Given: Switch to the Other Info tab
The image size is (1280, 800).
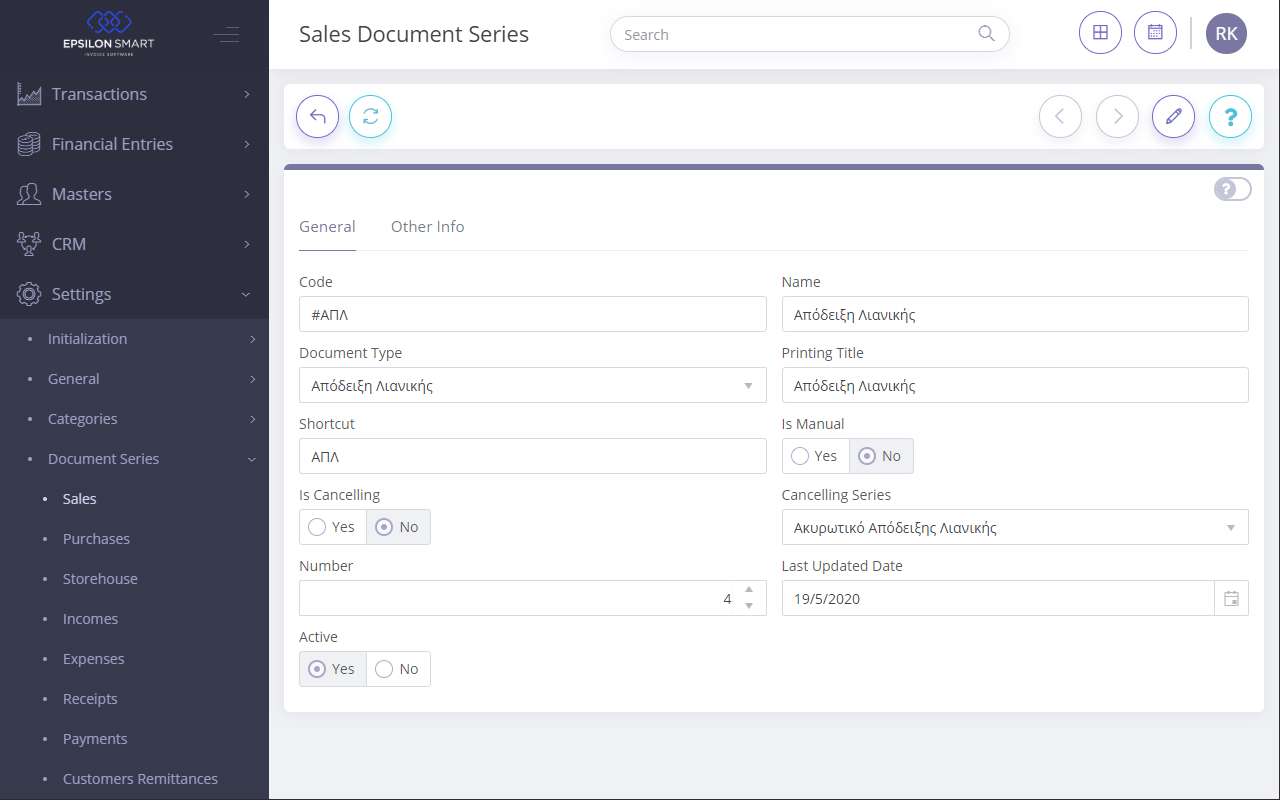Looking at the screenshot, I should (428, 226).
